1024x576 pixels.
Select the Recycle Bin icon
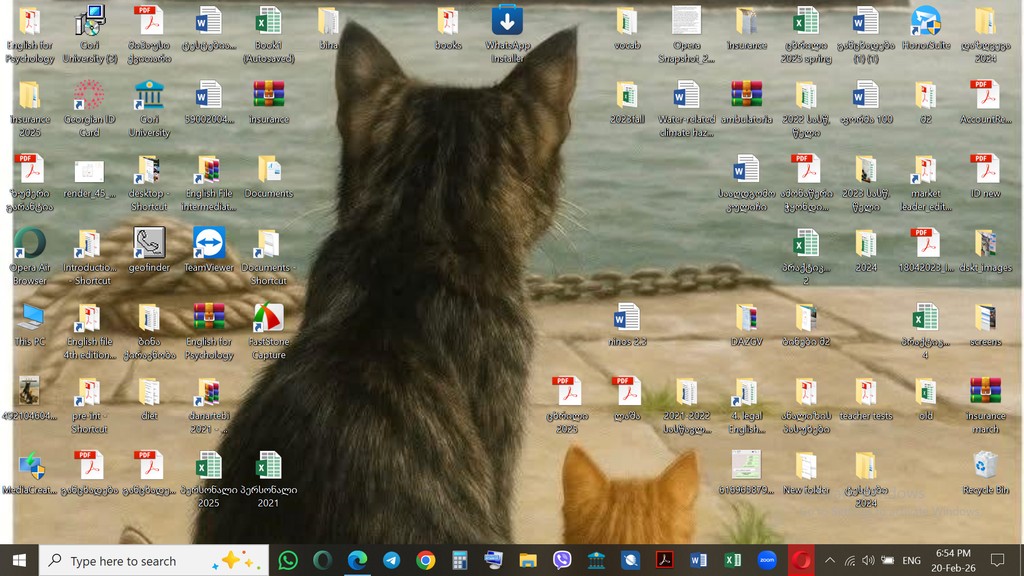point(985,473)
